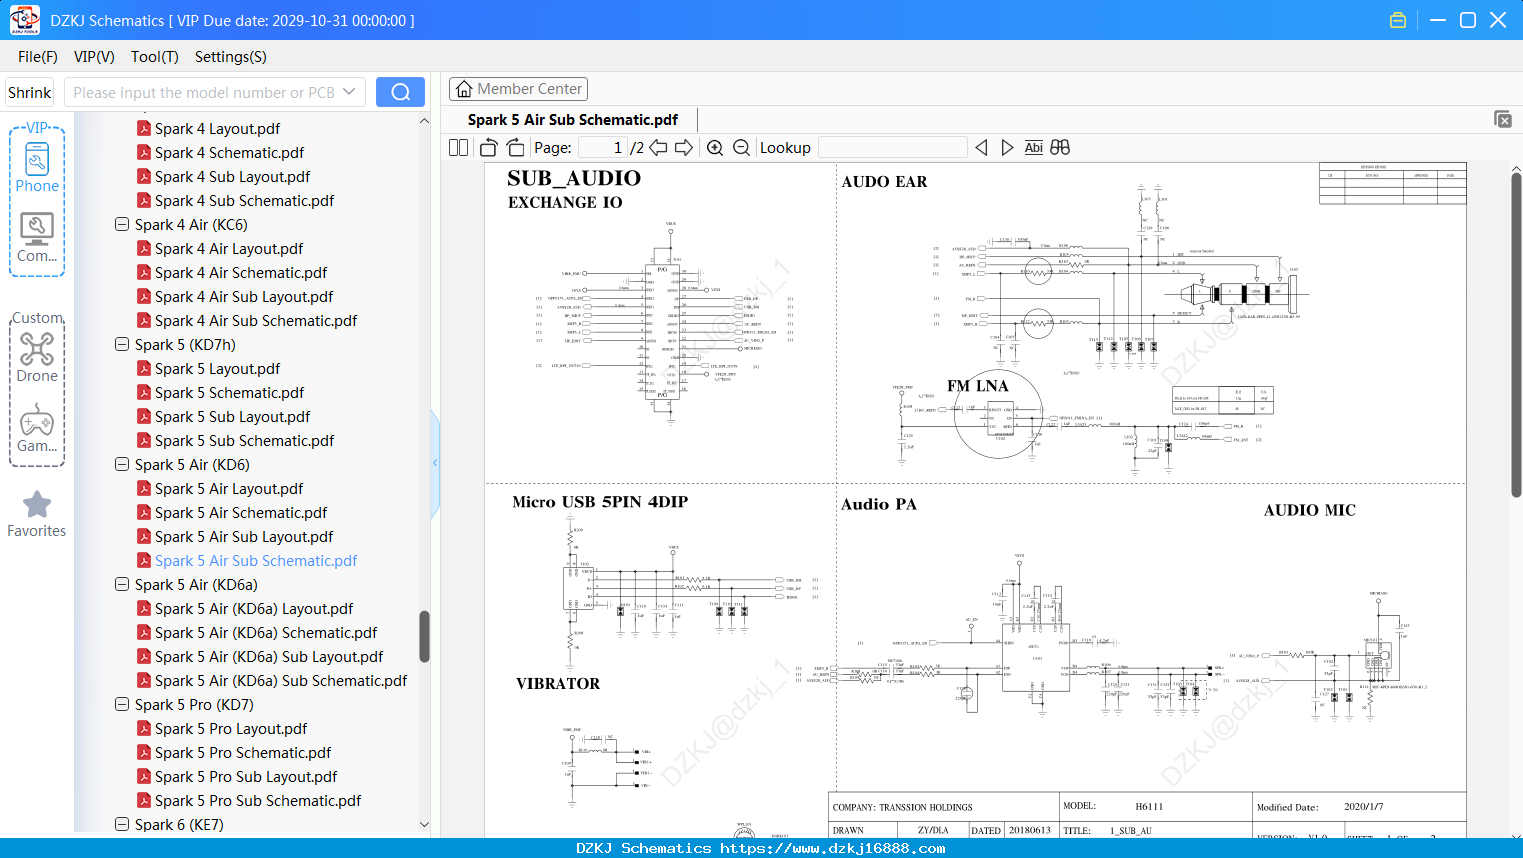The width and height of the screenshot is (1523, 858).
Task: Open Spark 5 Air Sub Schematic.pdf link
Action: (256, 561)
